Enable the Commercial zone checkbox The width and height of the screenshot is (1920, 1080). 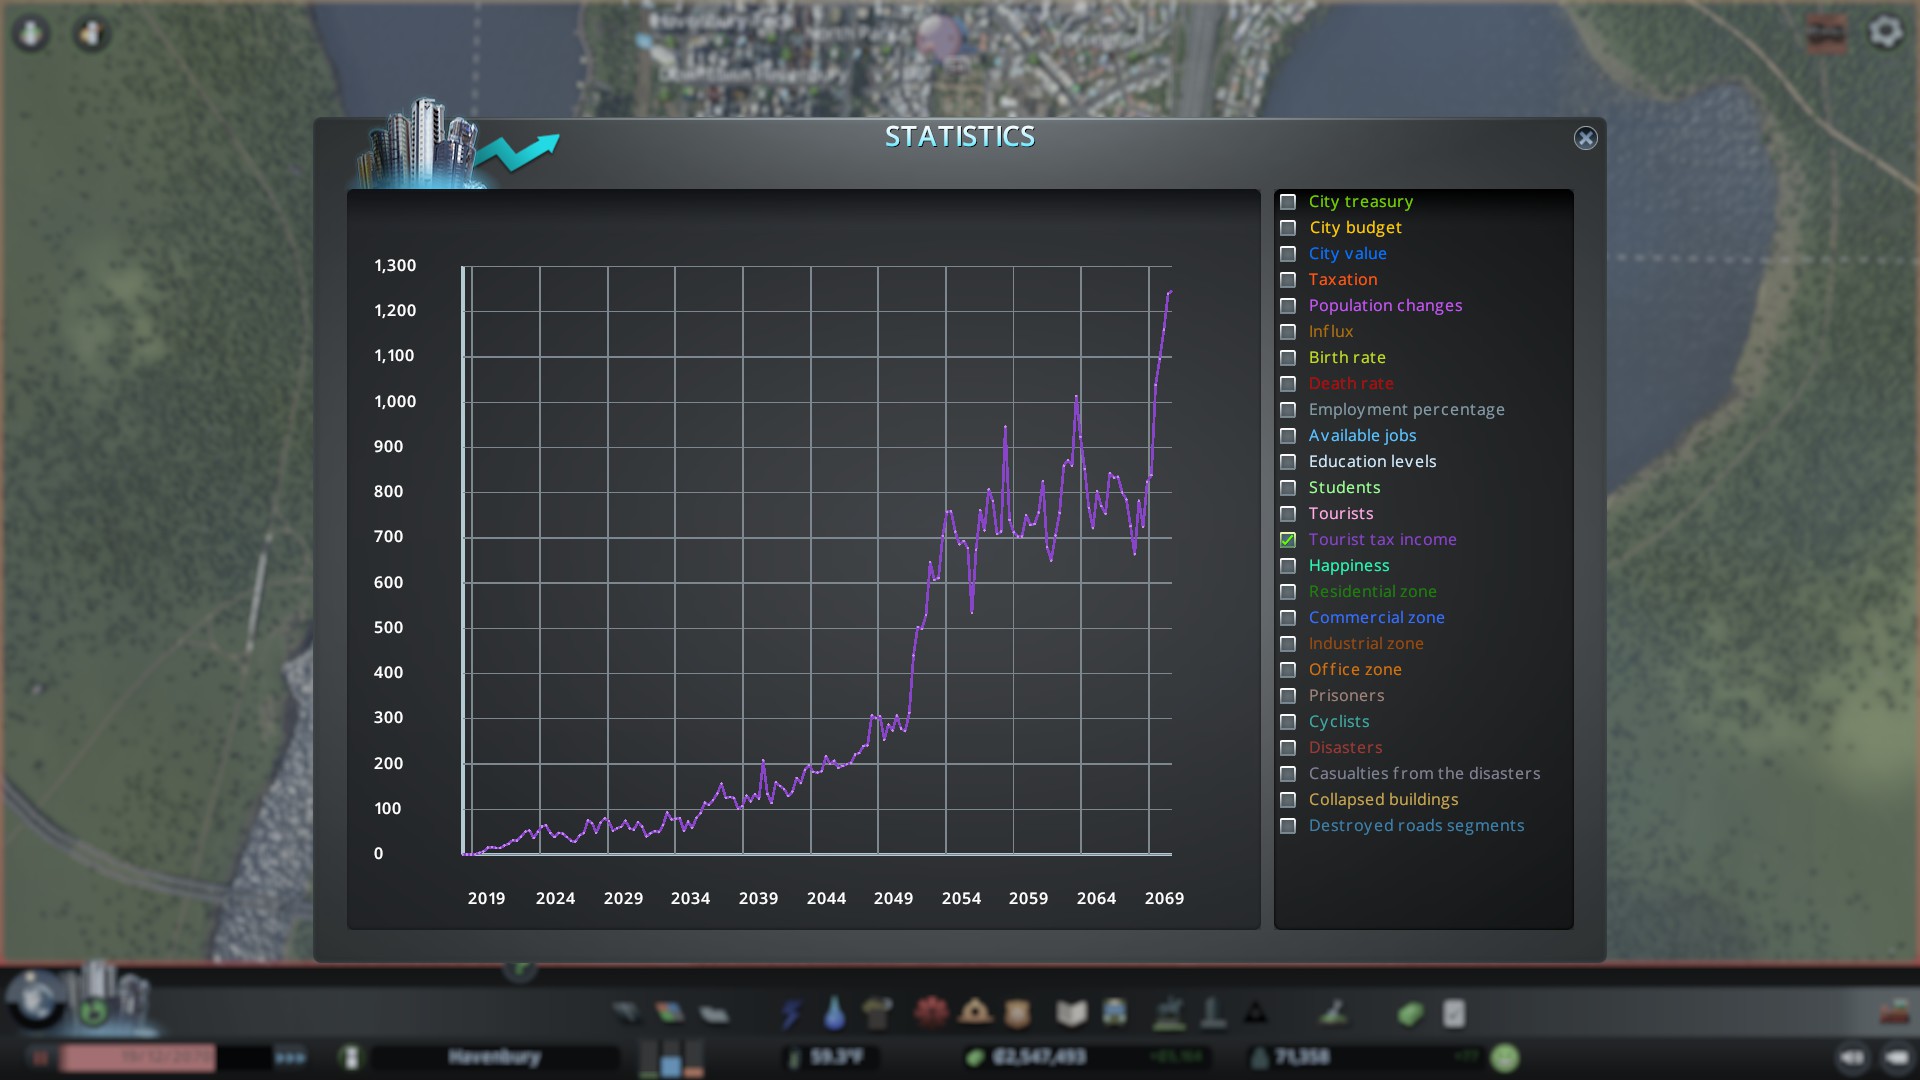[1288, 618]
